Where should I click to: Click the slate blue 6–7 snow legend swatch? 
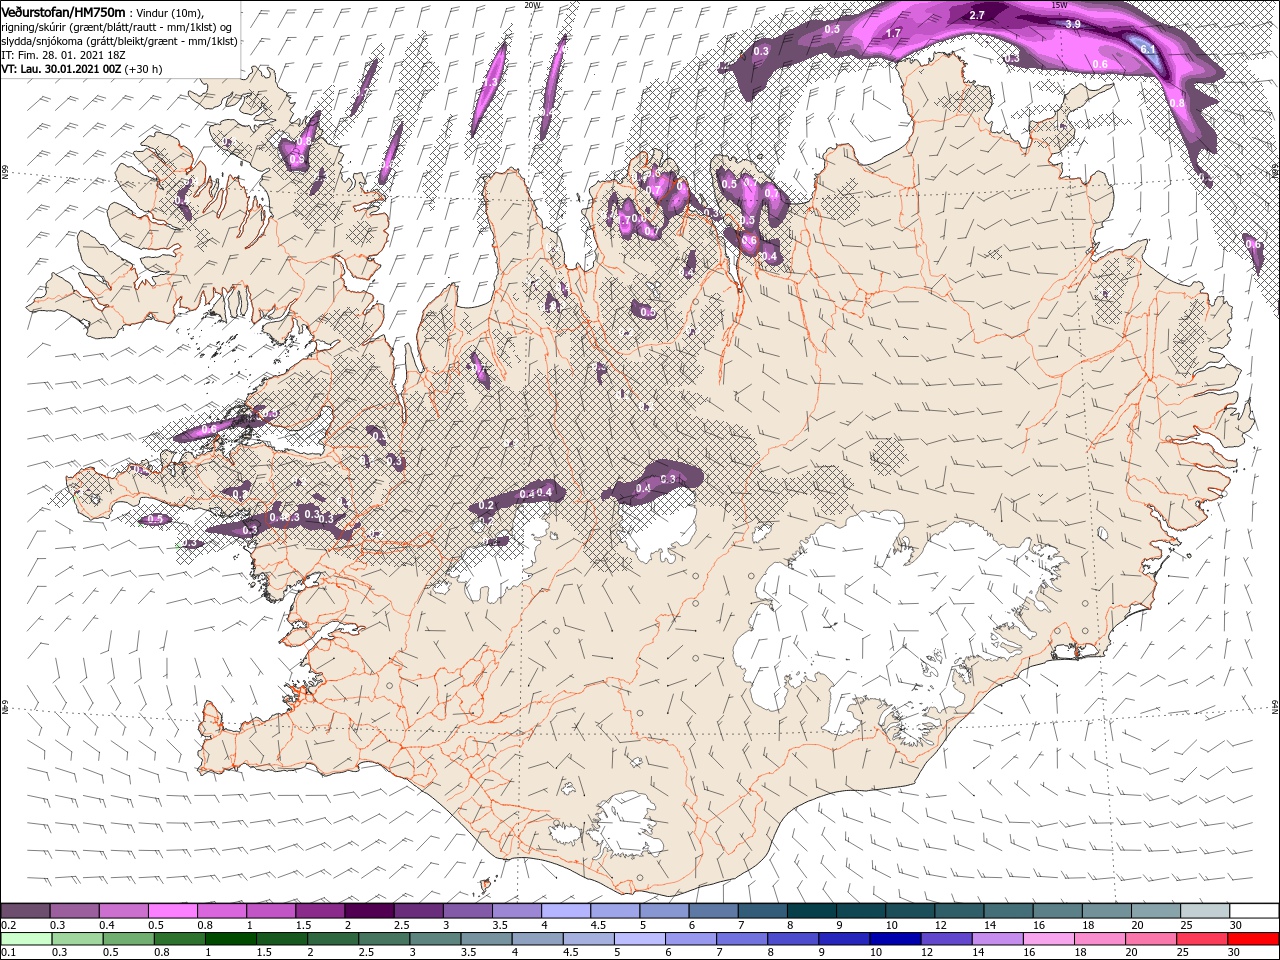pyautogui.click(x=714, y=911)
